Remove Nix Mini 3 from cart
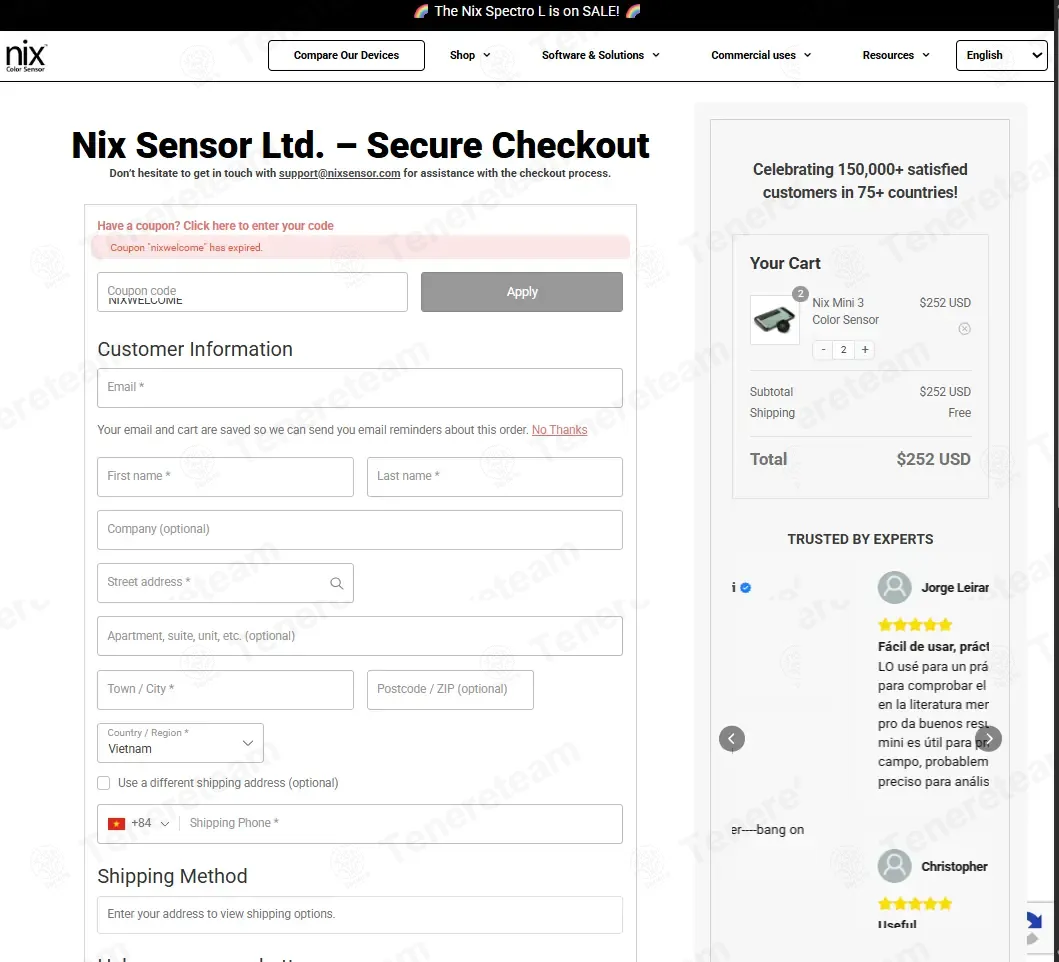The width and height of the screenshot is (1059, 962). pyautogui.click(x=964, y=328)
